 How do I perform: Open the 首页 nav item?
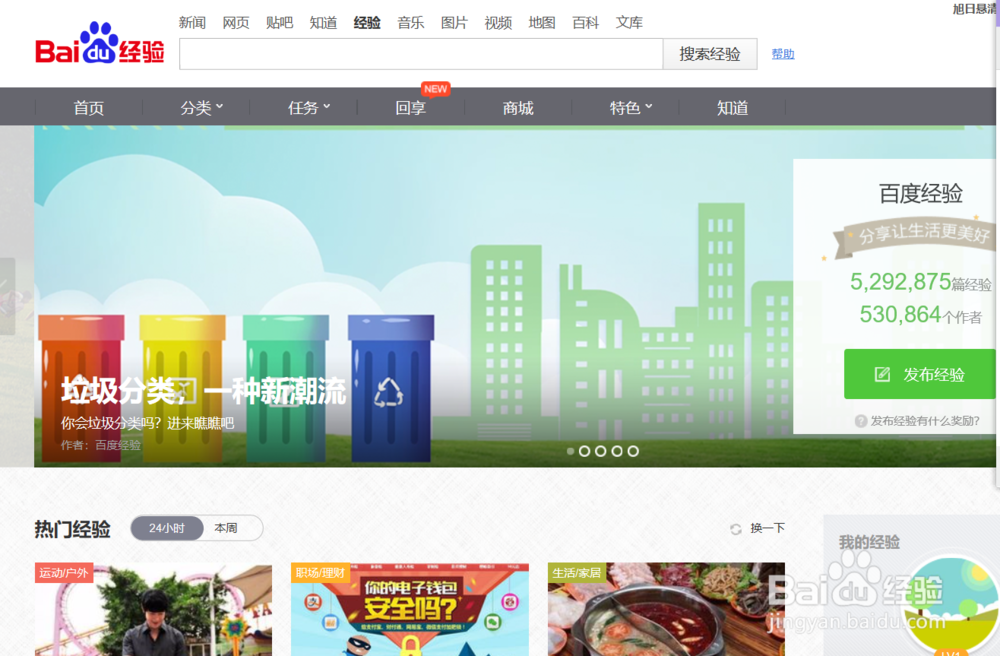coord(89,108)
